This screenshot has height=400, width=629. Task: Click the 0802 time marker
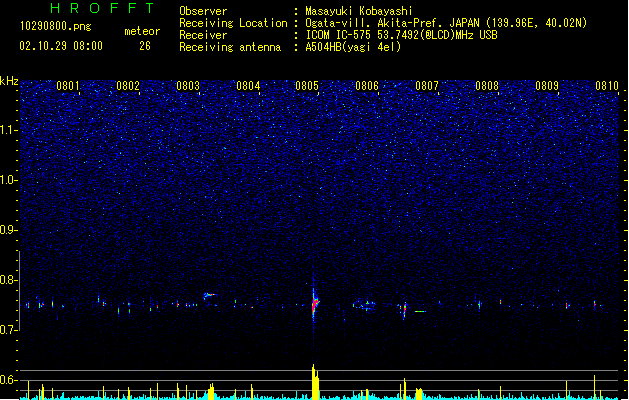coord(128,86)
